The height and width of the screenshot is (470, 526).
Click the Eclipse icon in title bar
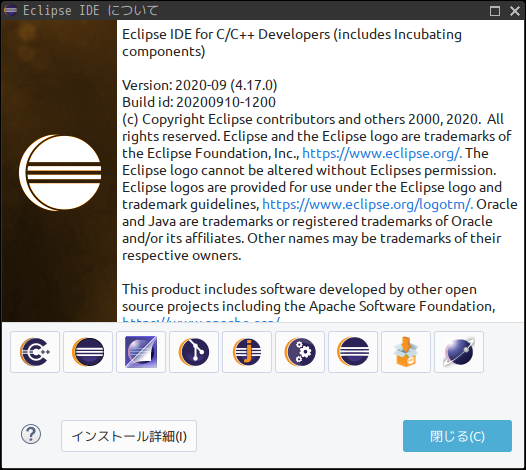tap(10, 10)
